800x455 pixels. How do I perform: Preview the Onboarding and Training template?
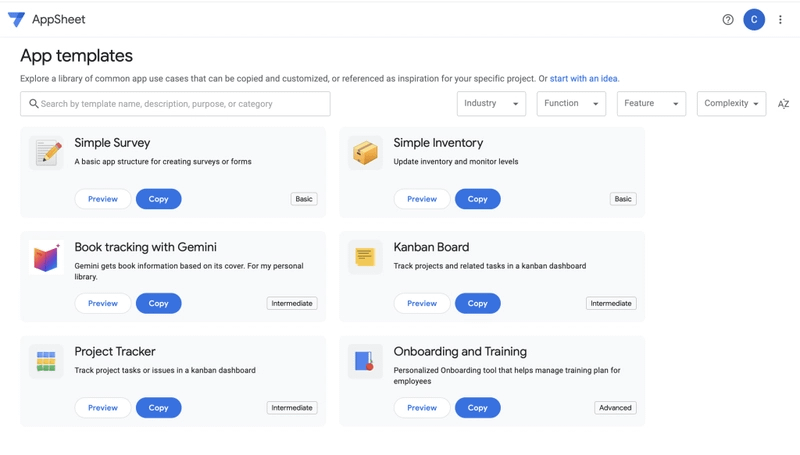[x=422, y=408]
